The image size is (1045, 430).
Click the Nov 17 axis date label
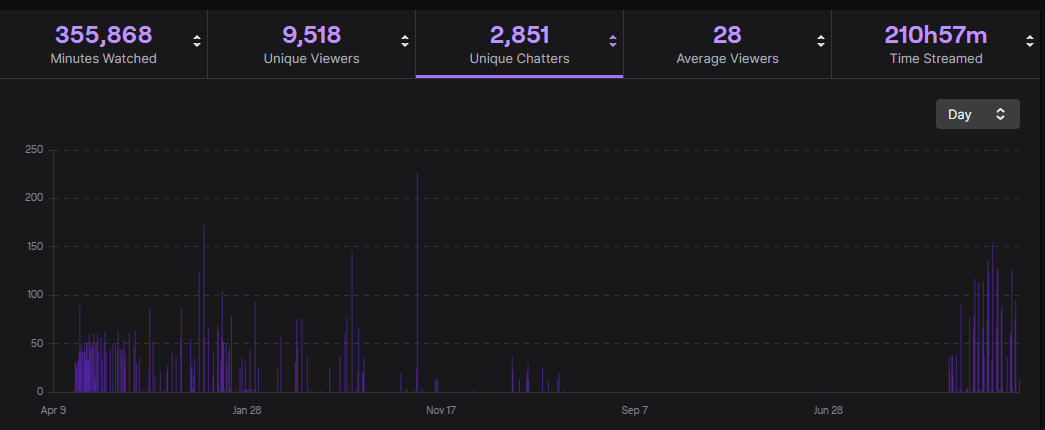point(441,410)
